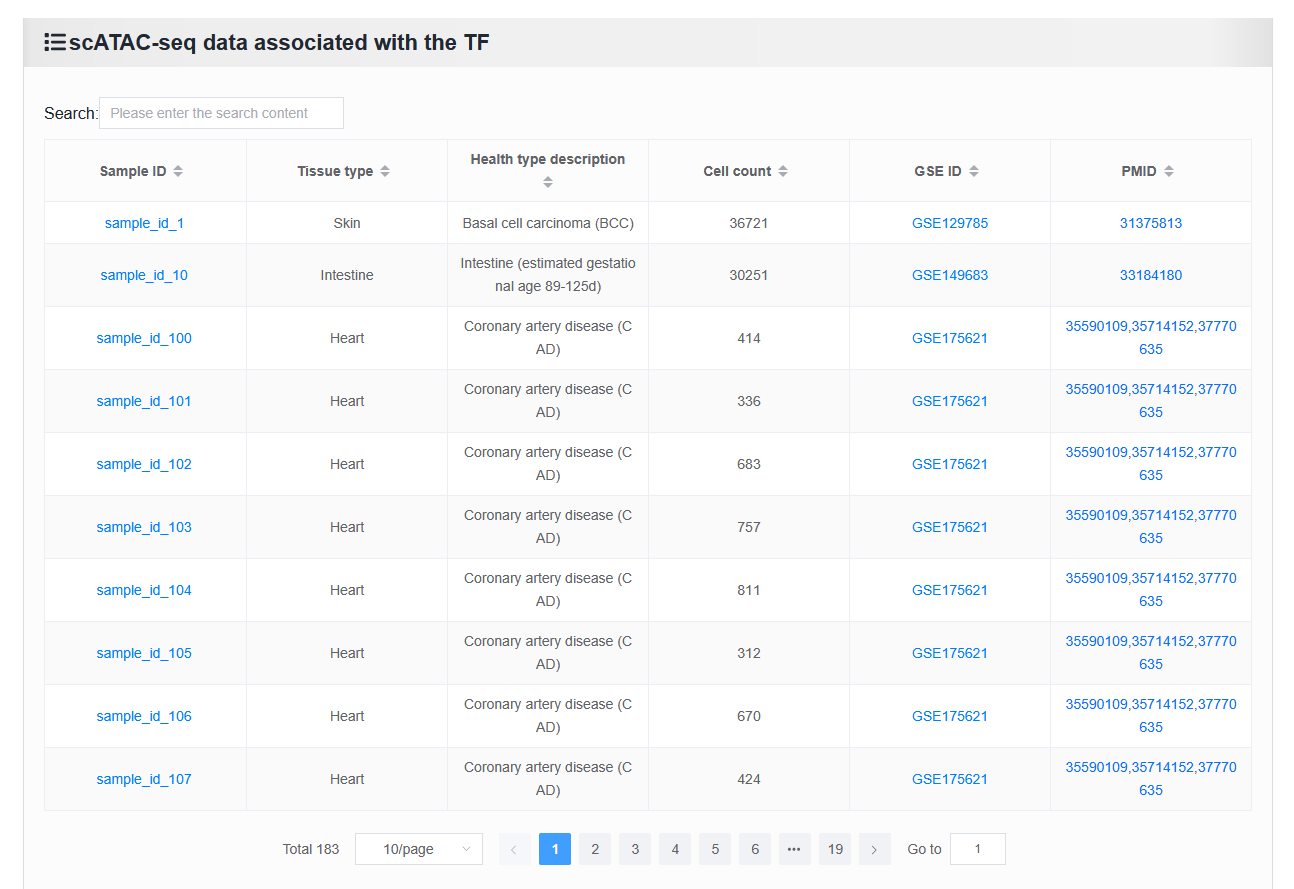Open sample_id_104 link
Image resolution: width=1294 pixels, height=889 pixels.
pyautogui.click(x=144, y=590)
